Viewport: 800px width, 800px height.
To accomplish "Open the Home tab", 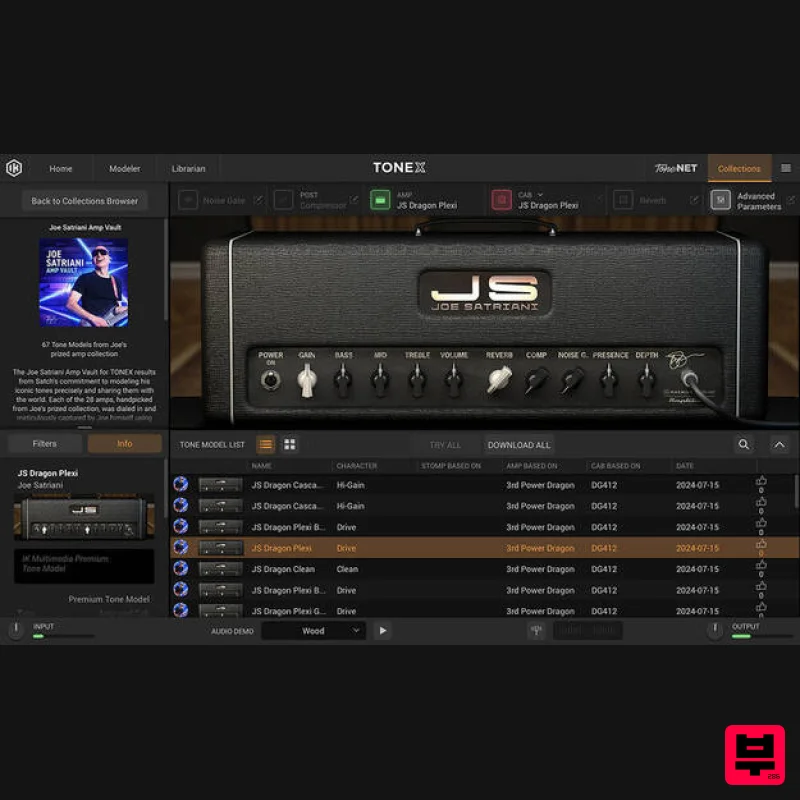I will 60,168.
